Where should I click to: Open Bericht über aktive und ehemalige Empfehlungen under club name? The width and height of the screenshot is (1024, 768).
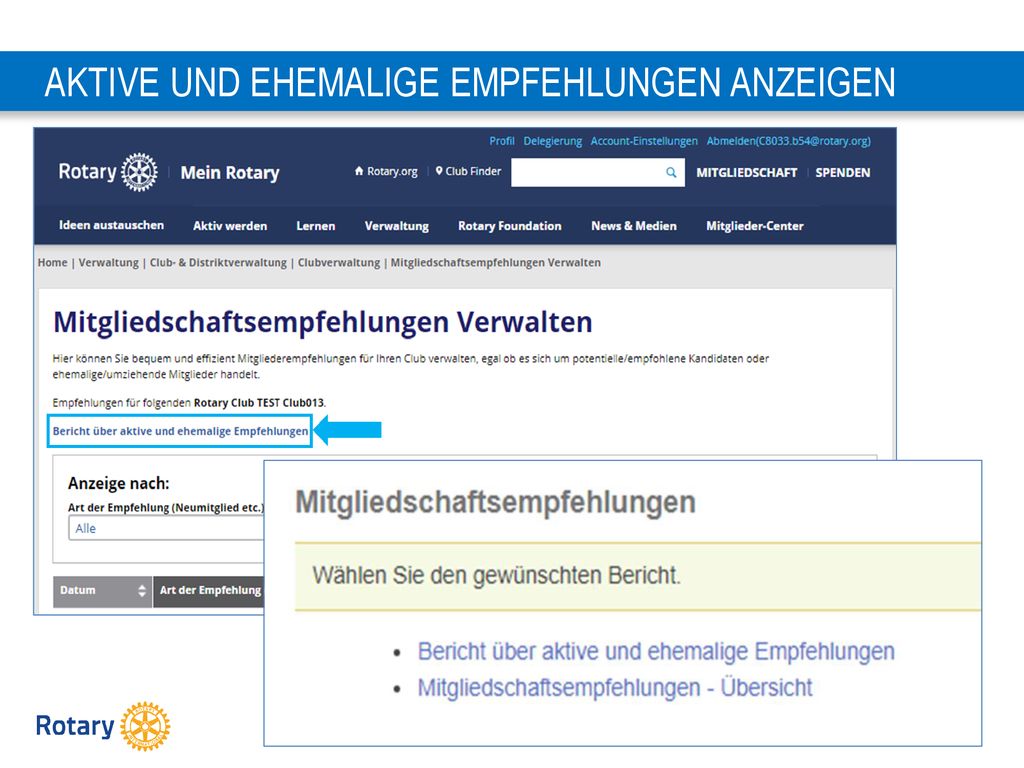click(180, 431)
